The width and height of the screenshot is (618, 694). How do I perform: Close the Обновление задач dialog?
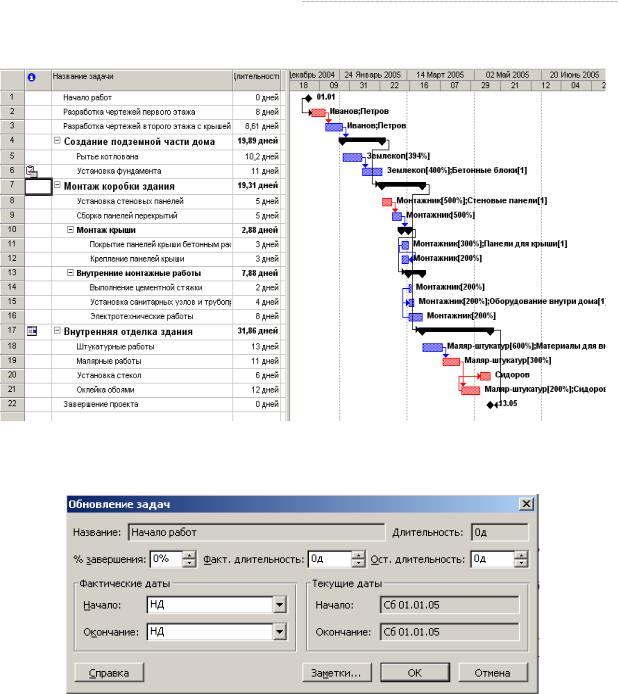coord(526,504)
